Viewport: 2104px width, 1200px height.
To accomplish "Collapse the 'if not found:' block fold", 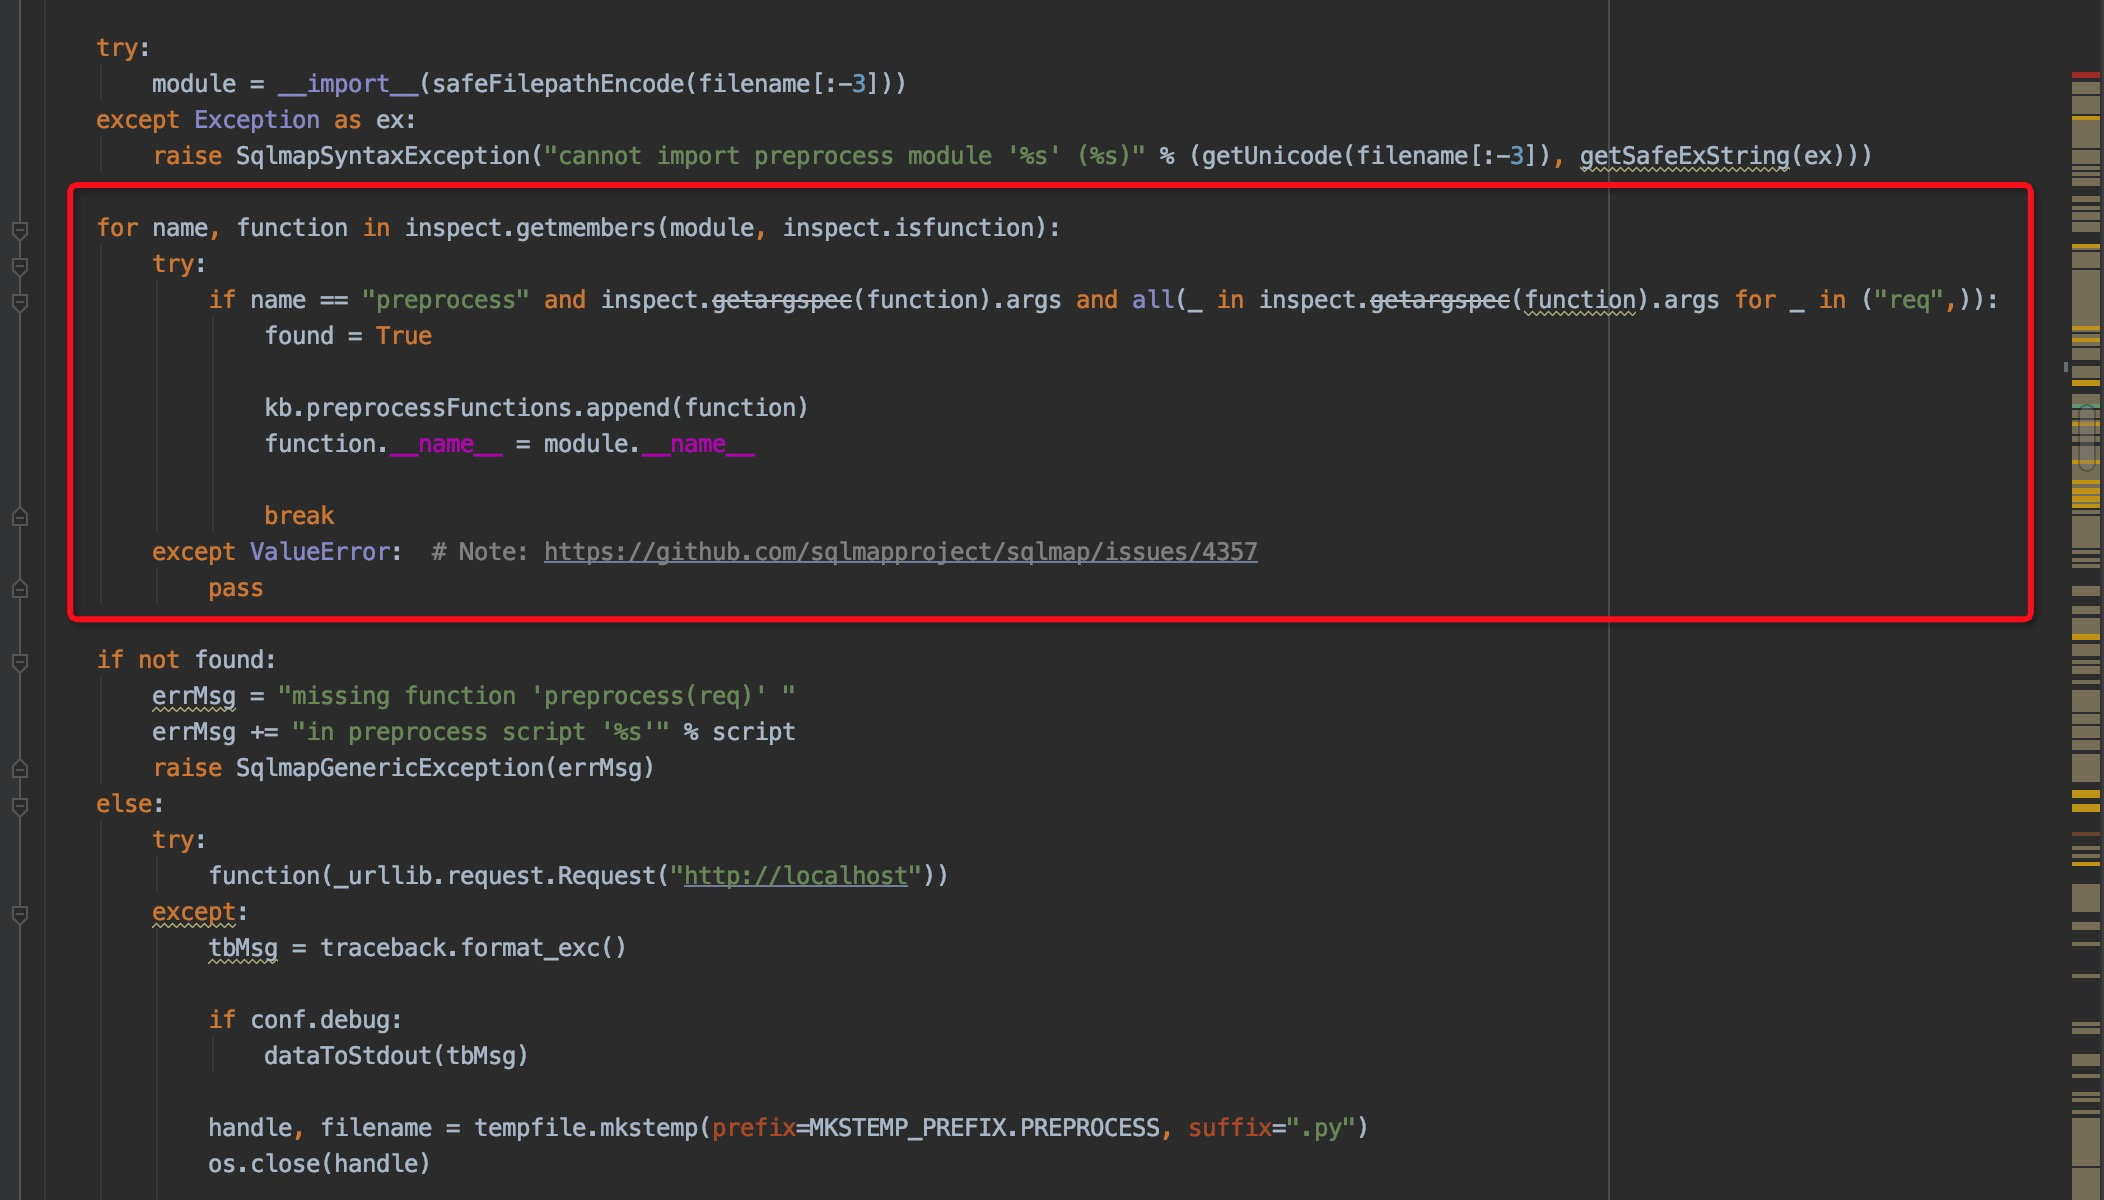I will pos(19,661).
